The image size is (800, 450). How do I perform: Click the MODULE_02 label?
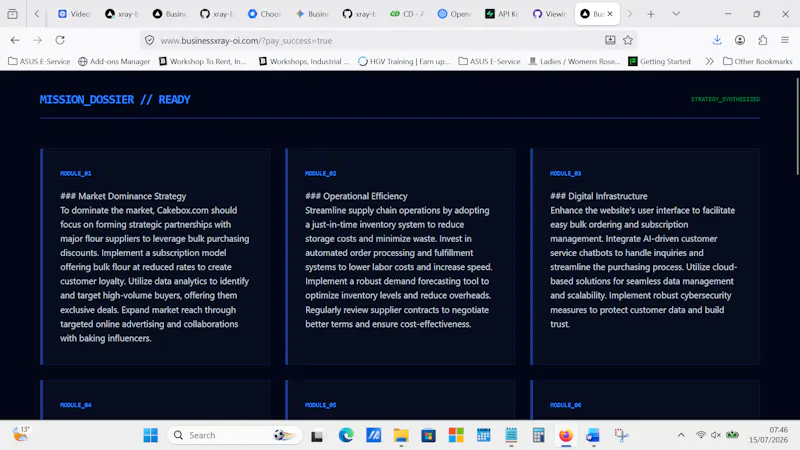pos(320,173)
